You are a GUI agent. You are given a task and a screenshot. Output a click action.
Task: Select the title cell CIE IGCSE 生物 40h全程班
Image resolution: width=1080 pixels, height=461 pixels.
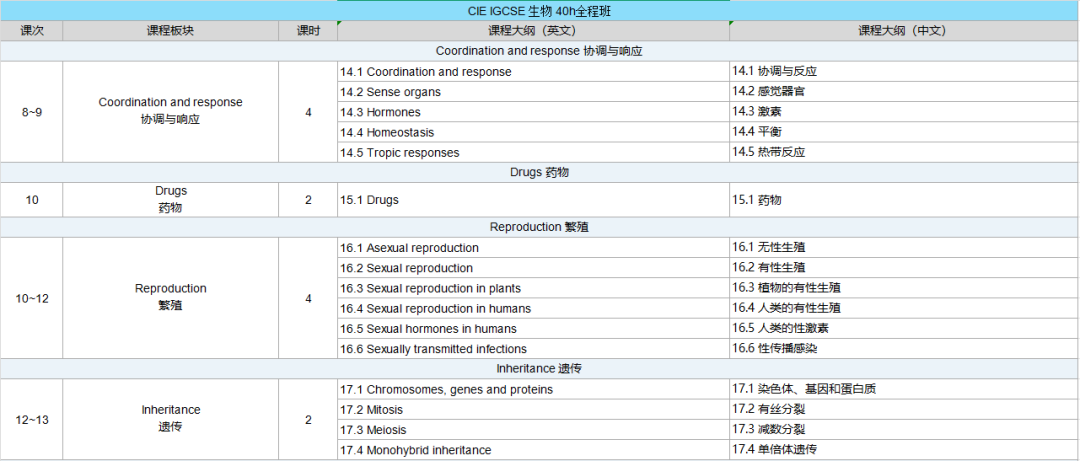(539, 11)
